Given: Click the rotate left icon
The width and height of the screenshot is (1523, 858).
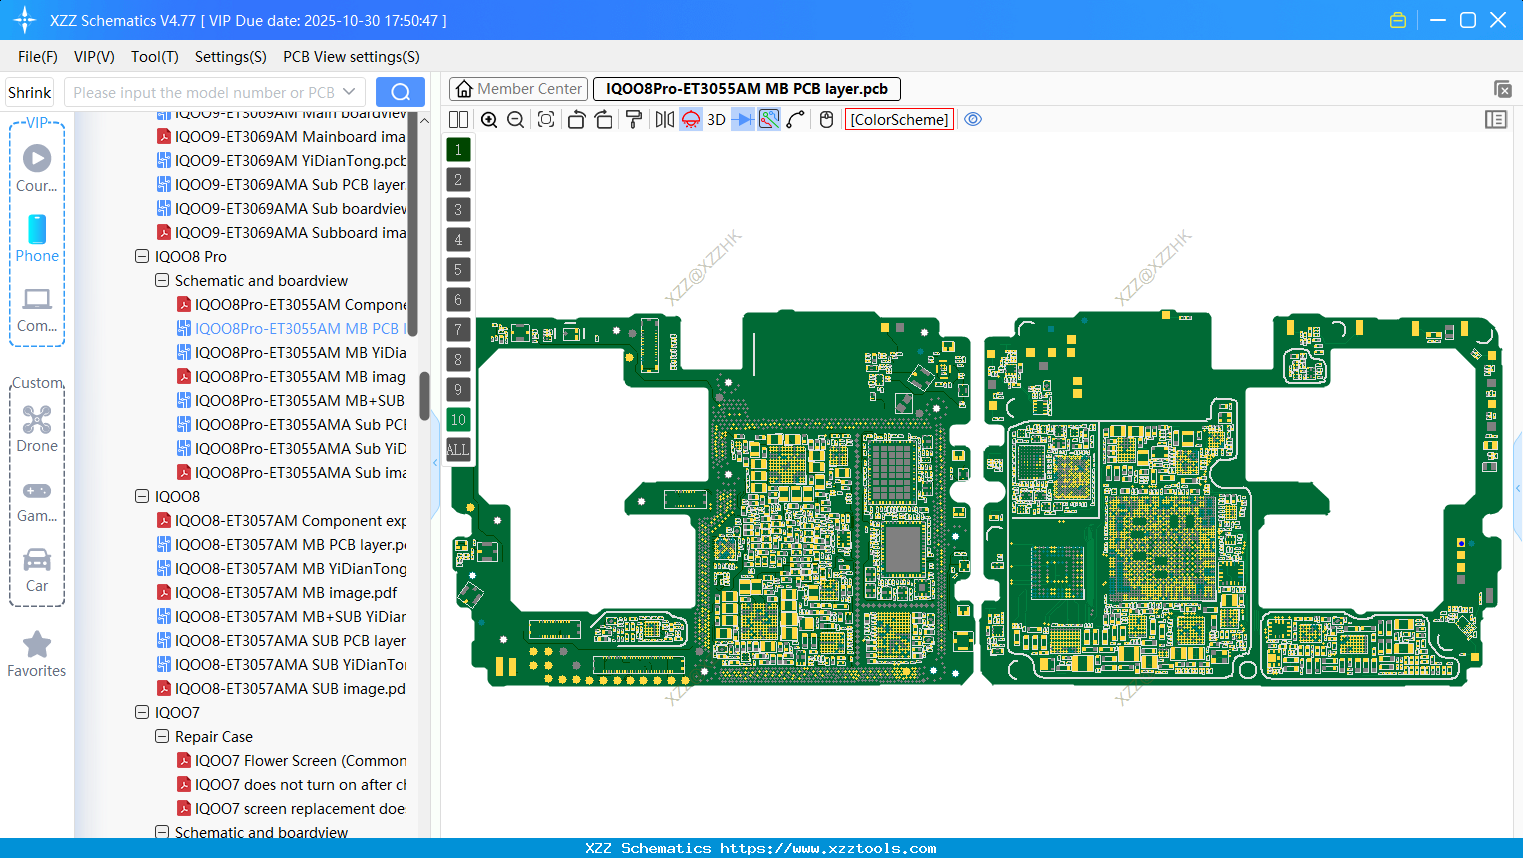Looking at the screenshot, I should [576, 119].
